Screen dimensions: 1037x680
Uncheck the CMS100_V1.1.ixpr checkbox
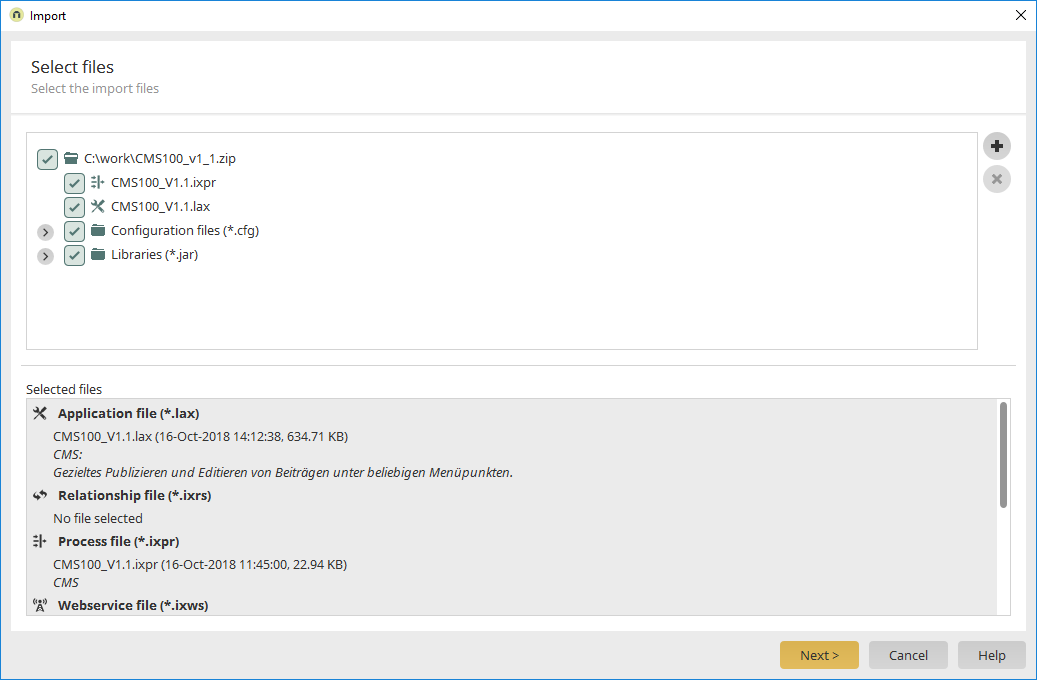point(74,183)
